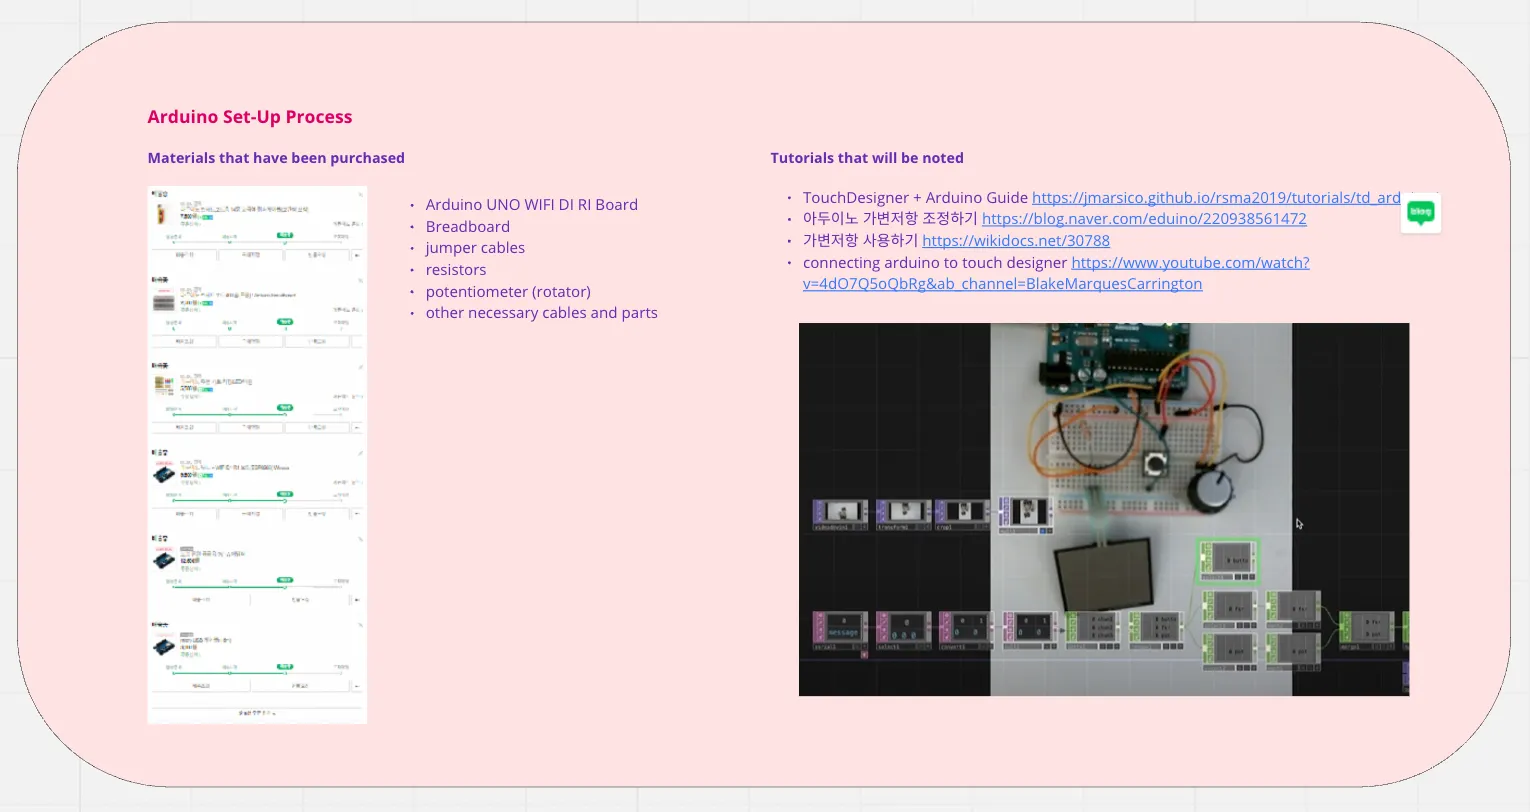This screenshot has height=812, width=1530.
Task: Click the "potentiometer (rotator)" bullet item
Action: 508,292
